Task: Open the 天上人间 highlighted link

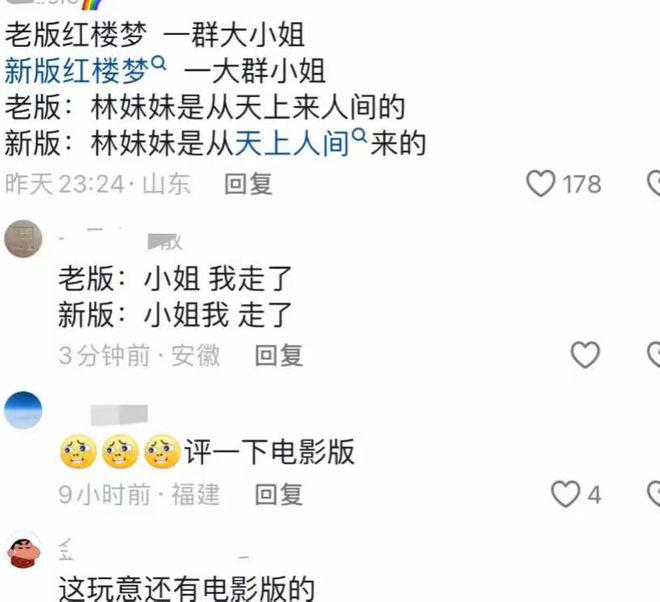Action: coord(292,143)
